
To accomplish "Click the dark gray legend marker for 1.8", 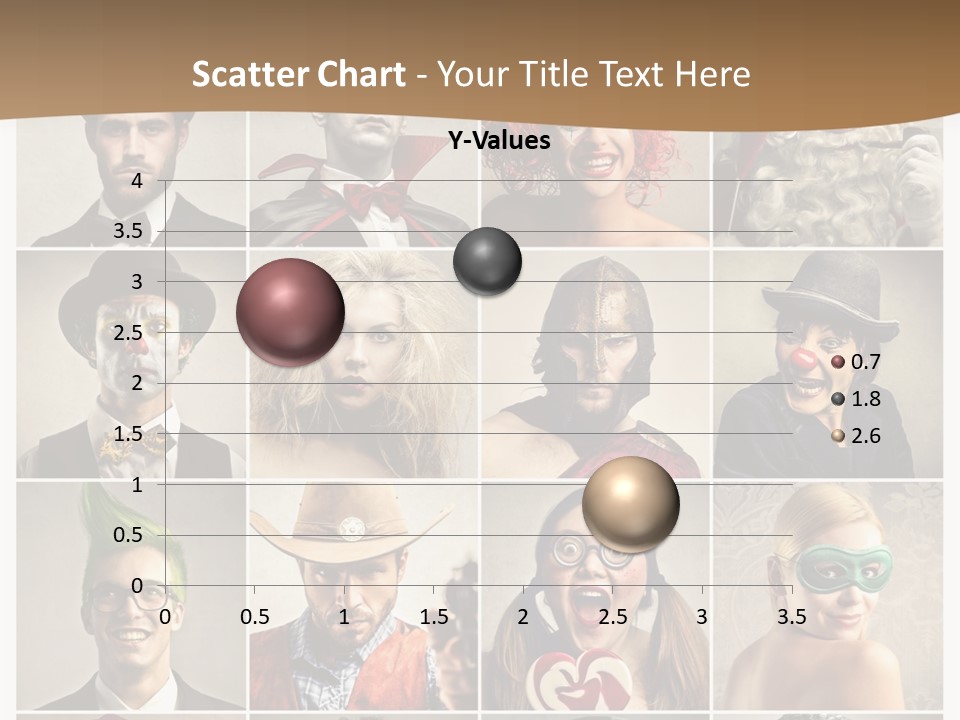I will point(838,399).
